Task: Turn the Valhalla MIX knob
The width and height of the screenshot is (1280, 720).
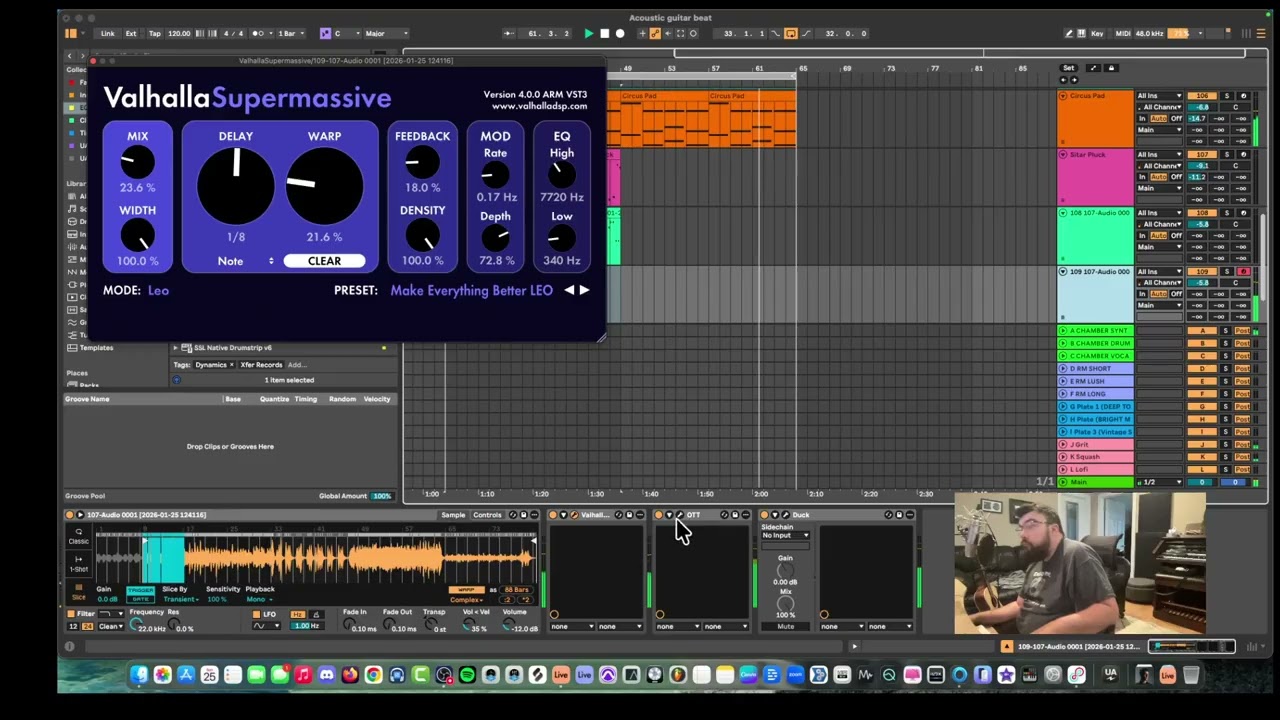Action: coord(137,162)
